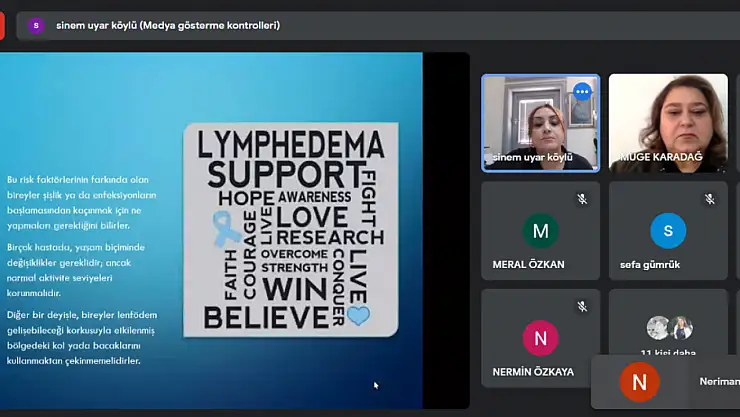
Task: Click the Lymphedema Support word cloud image
Action: coord(290,230)
